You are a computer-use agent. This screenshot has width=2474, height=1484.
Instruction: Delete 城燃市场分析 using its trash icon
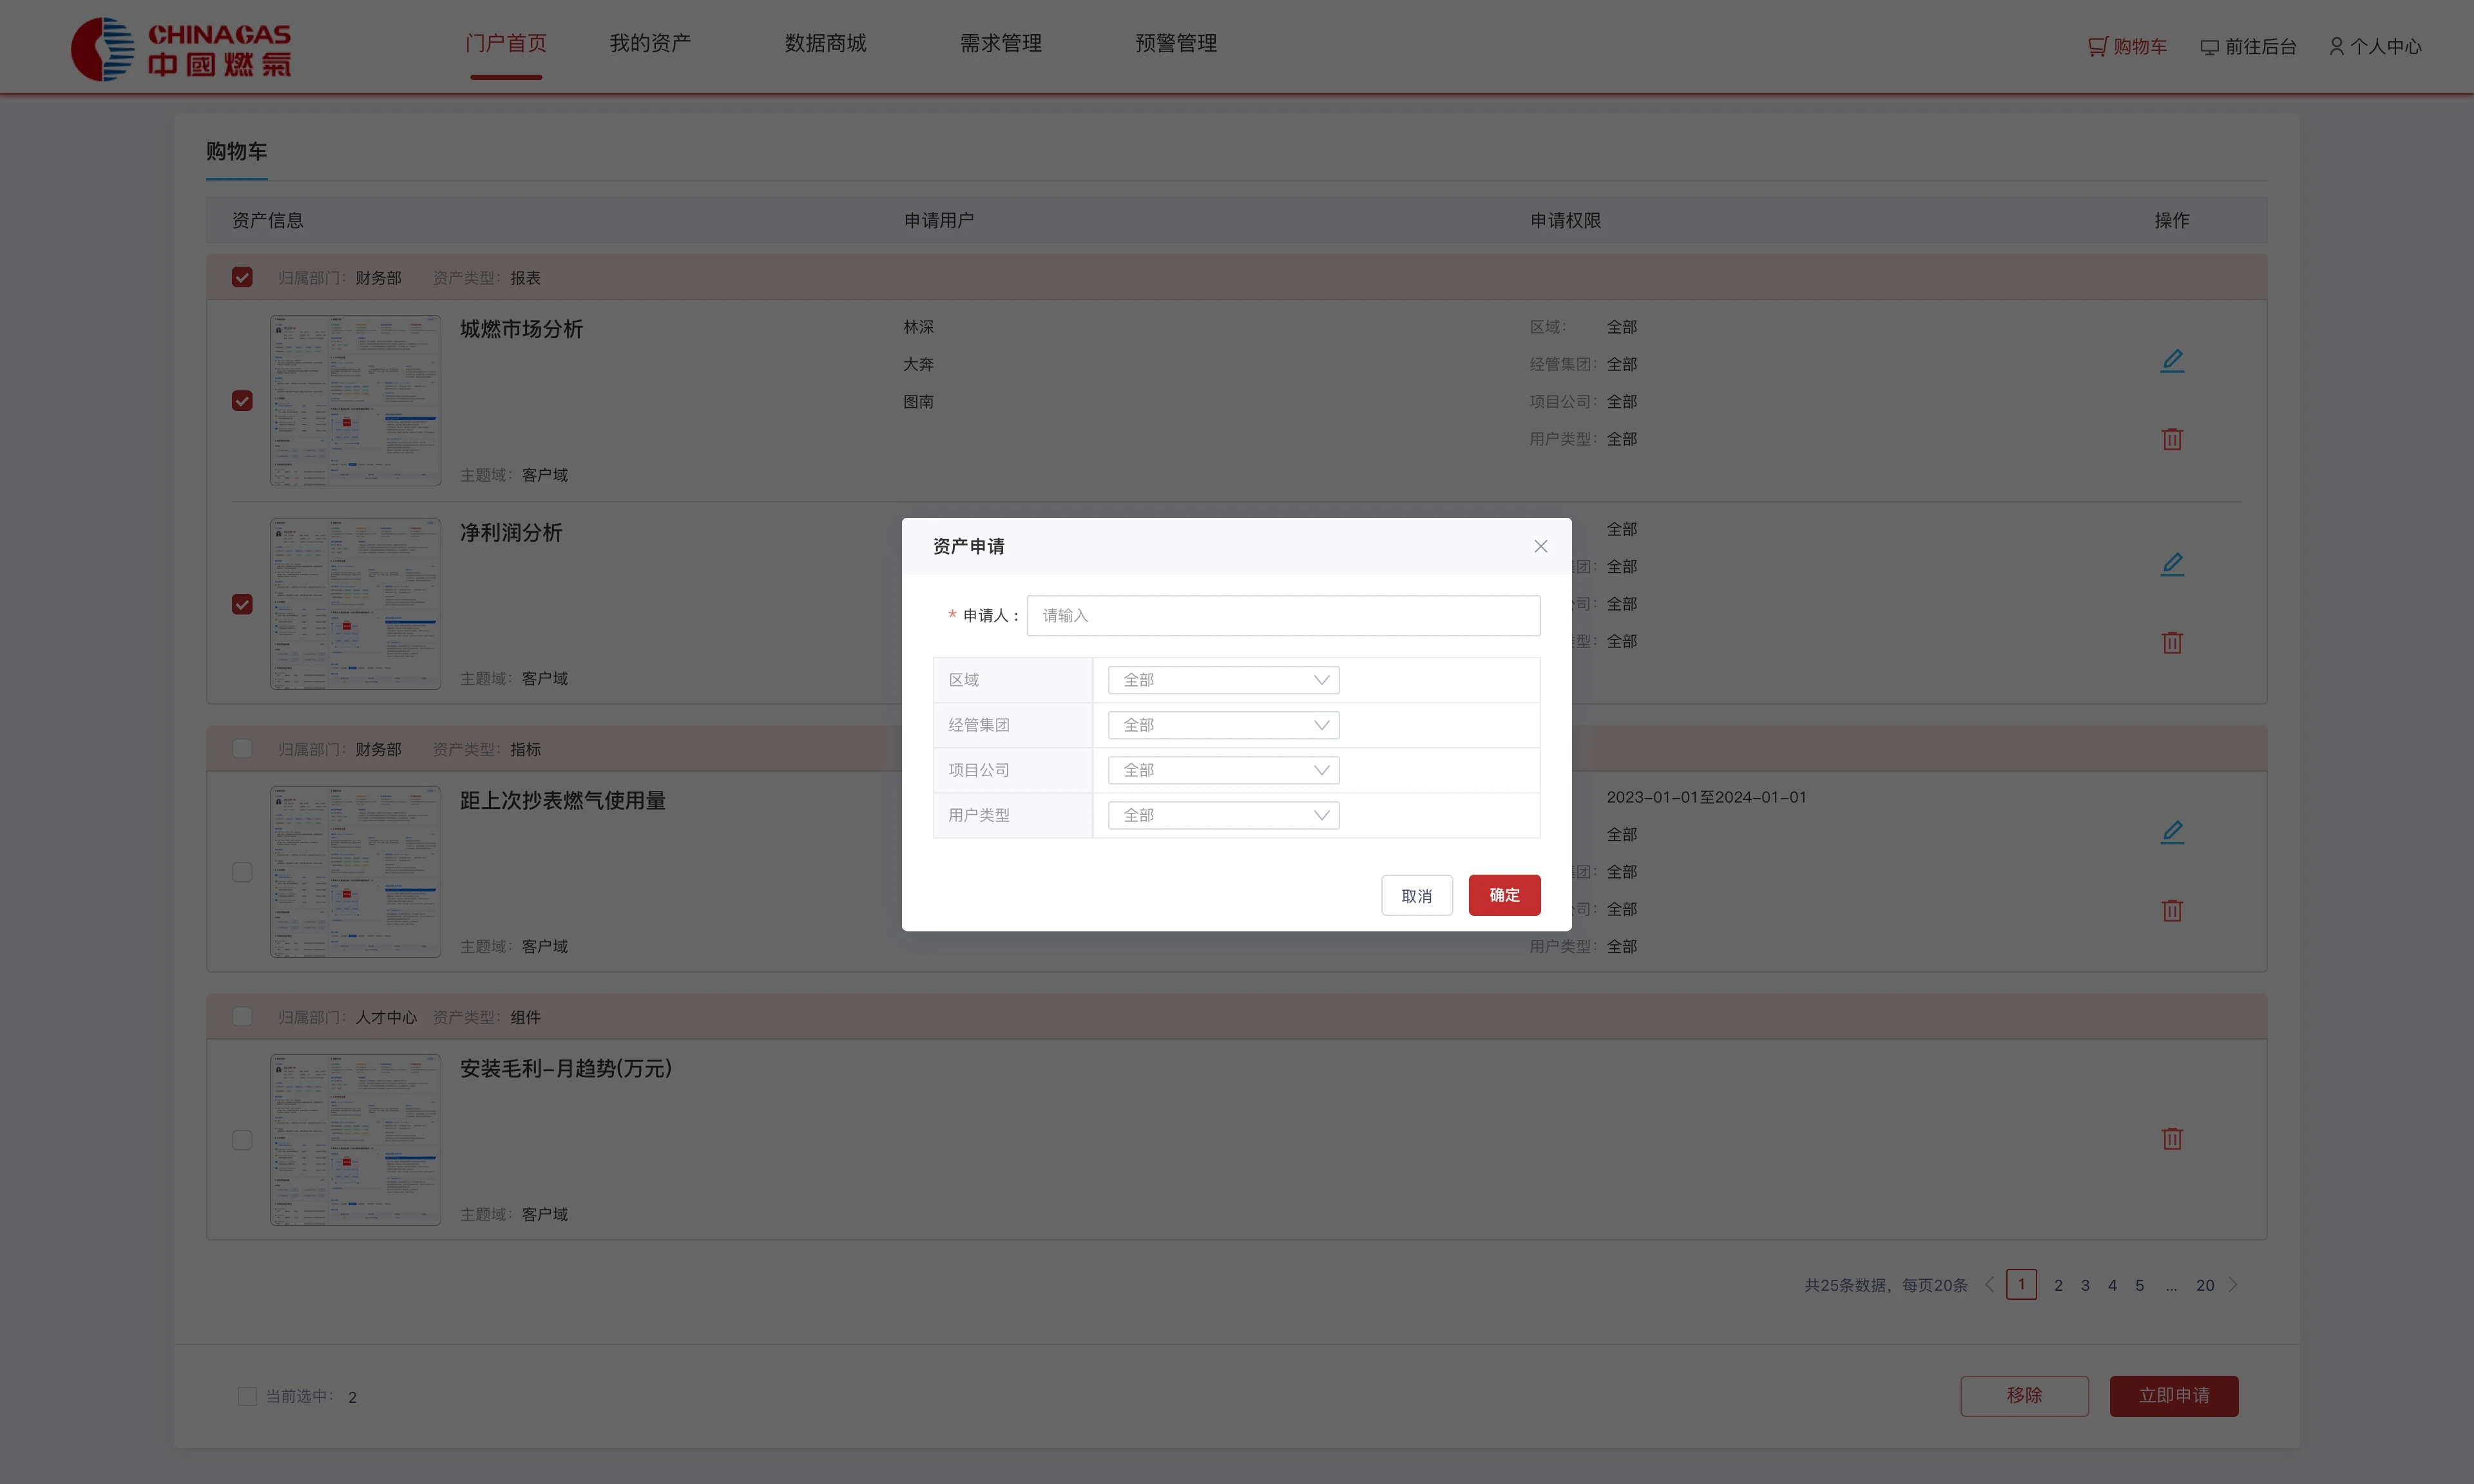click(x=2172, y=439)
